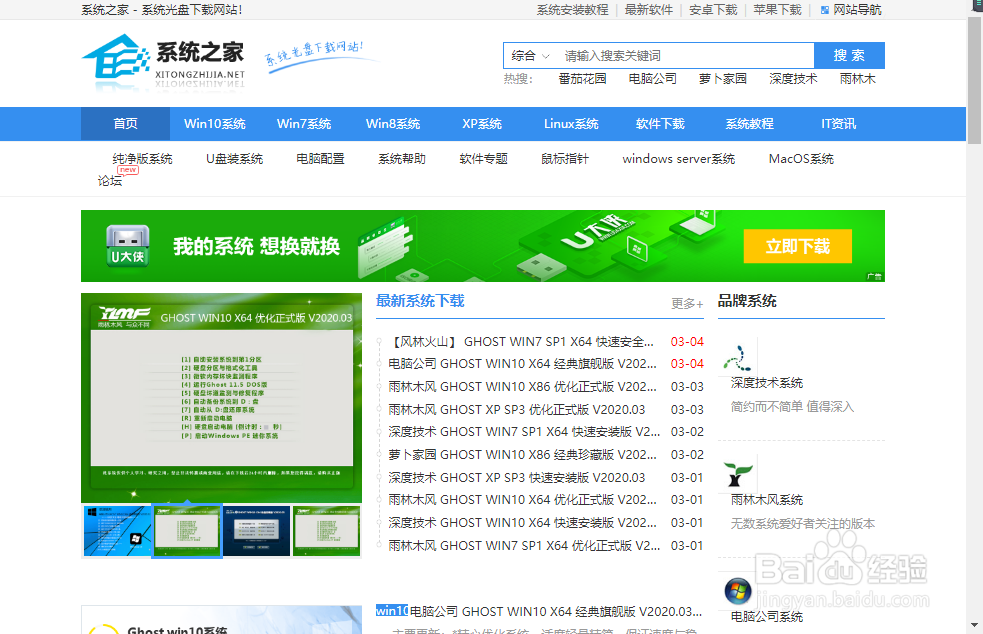Click the scrollbar down arrow
The width and height of the screenshot is (983, 634).
975,625
